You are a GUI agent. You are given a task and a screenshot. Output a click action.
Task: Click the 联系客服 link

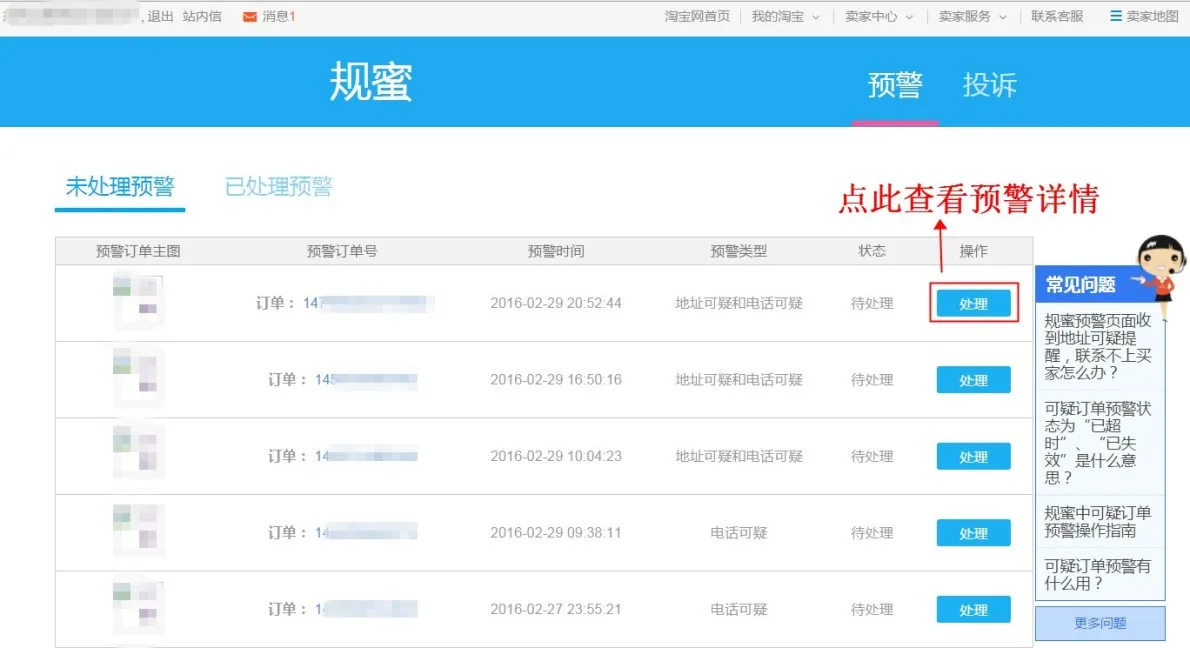[x=1057, y=16]
